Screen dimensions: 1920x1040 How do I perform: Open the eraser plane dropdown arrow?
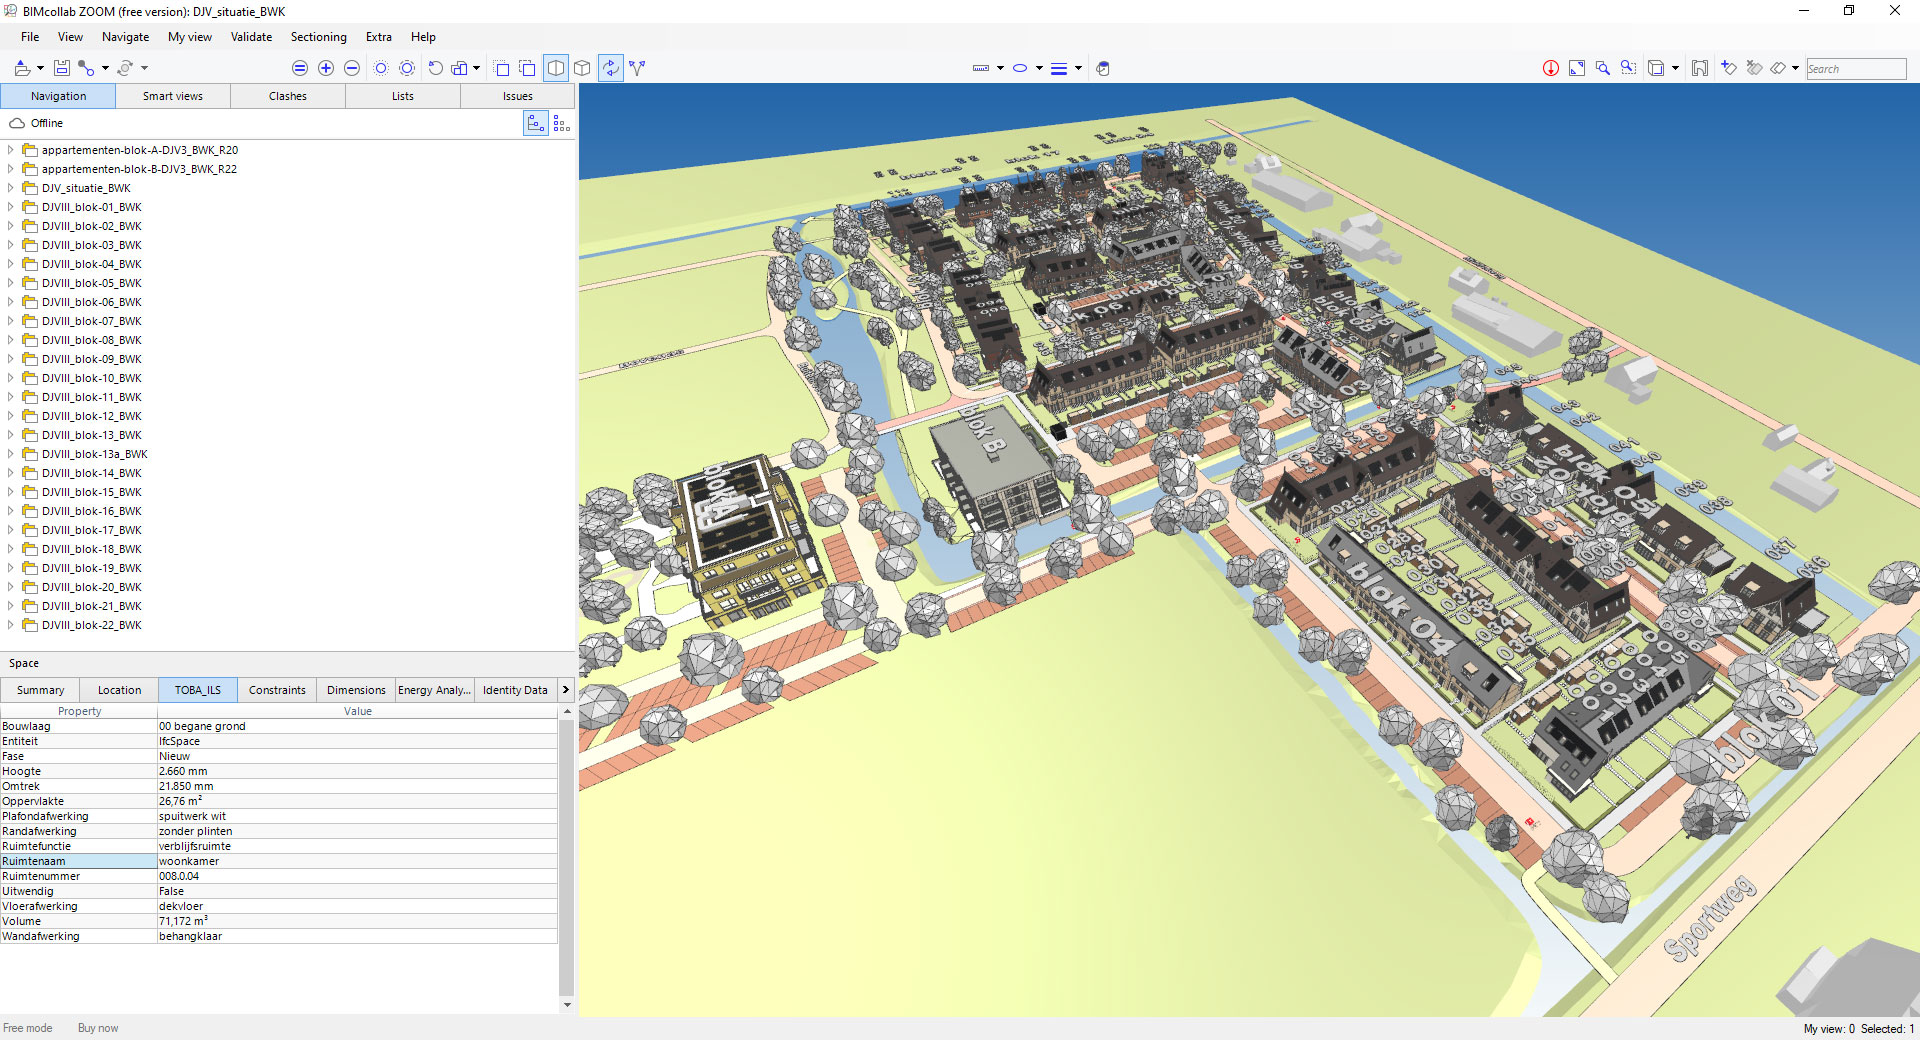(x=1795, y=68)
